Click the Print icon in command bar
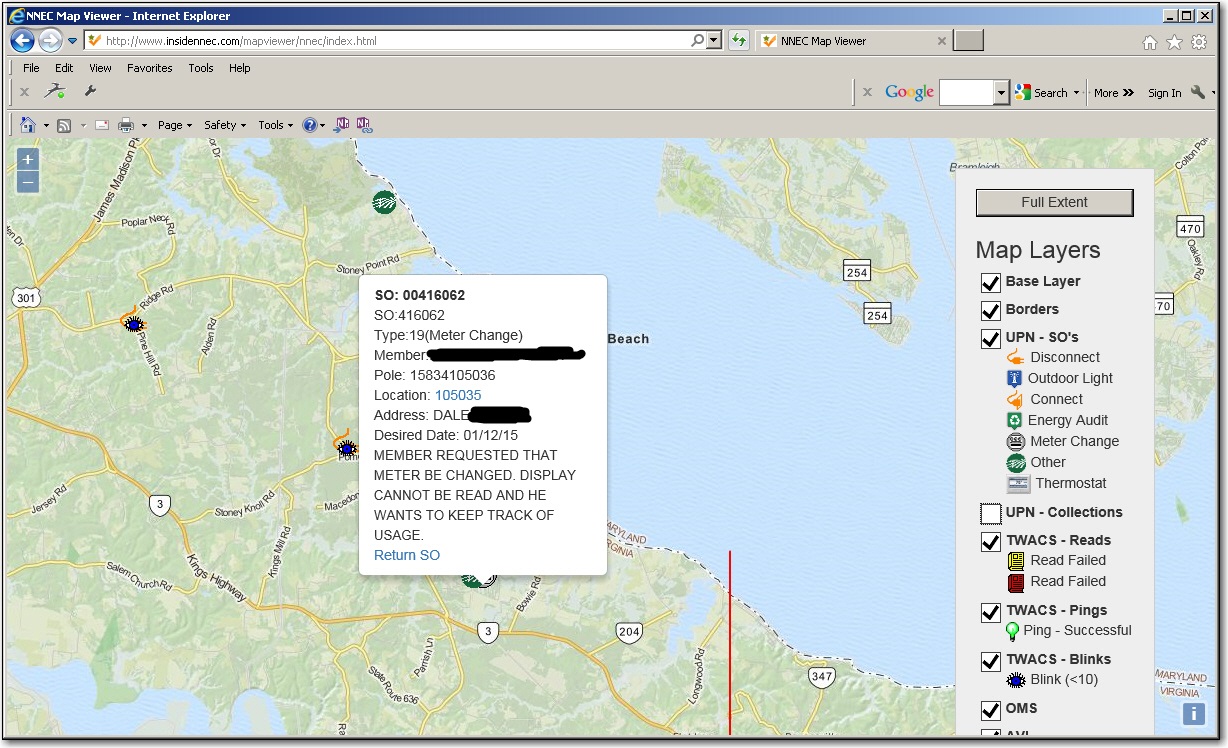The height and width of the screenshot is (748, 1228). pos(126,125)
